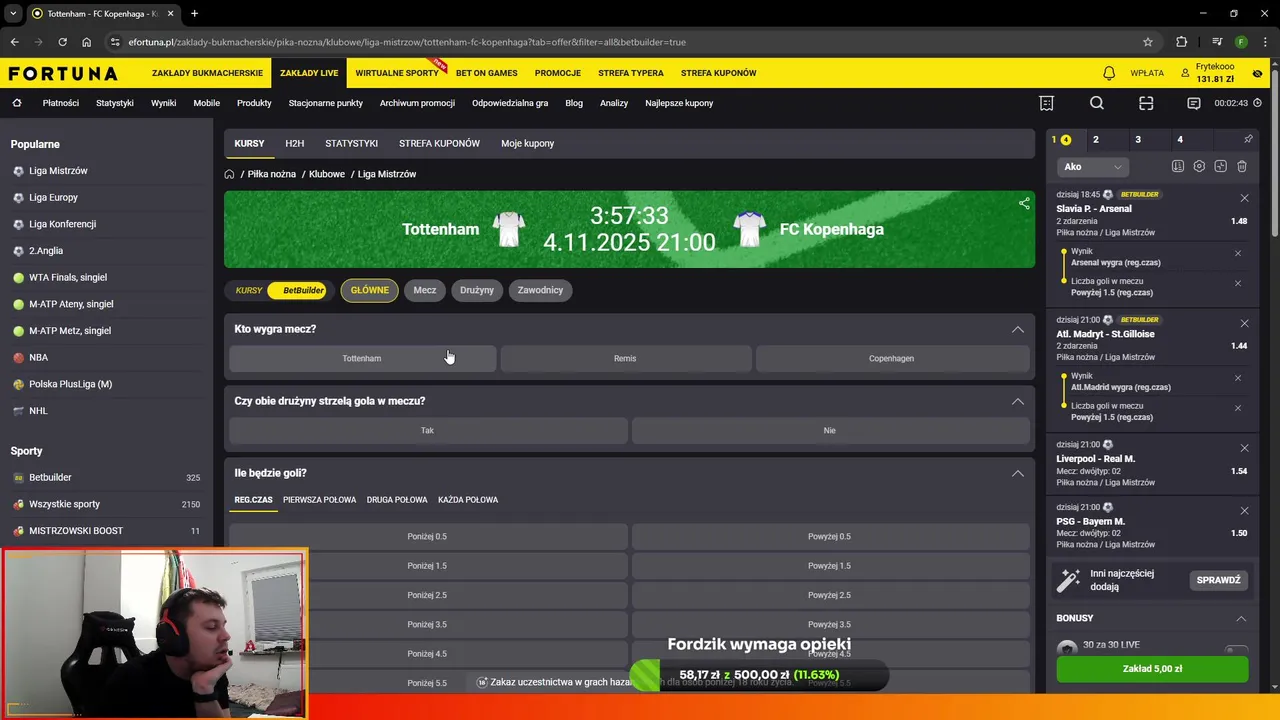
Task: Switch to the KURSY mode pill
Action: pos(249,291)
